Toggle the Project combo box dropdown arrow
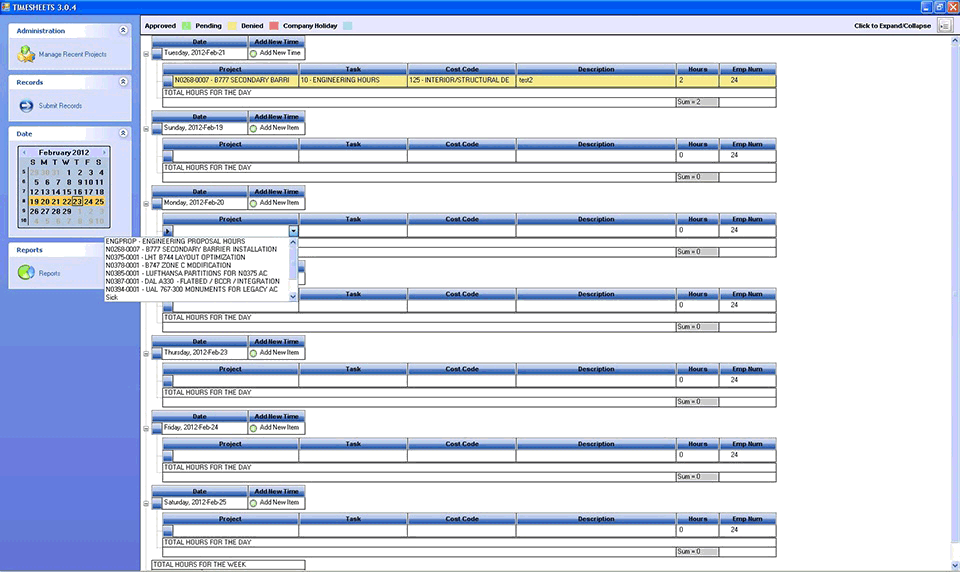 pyautogui.click(x=293, y=231)
